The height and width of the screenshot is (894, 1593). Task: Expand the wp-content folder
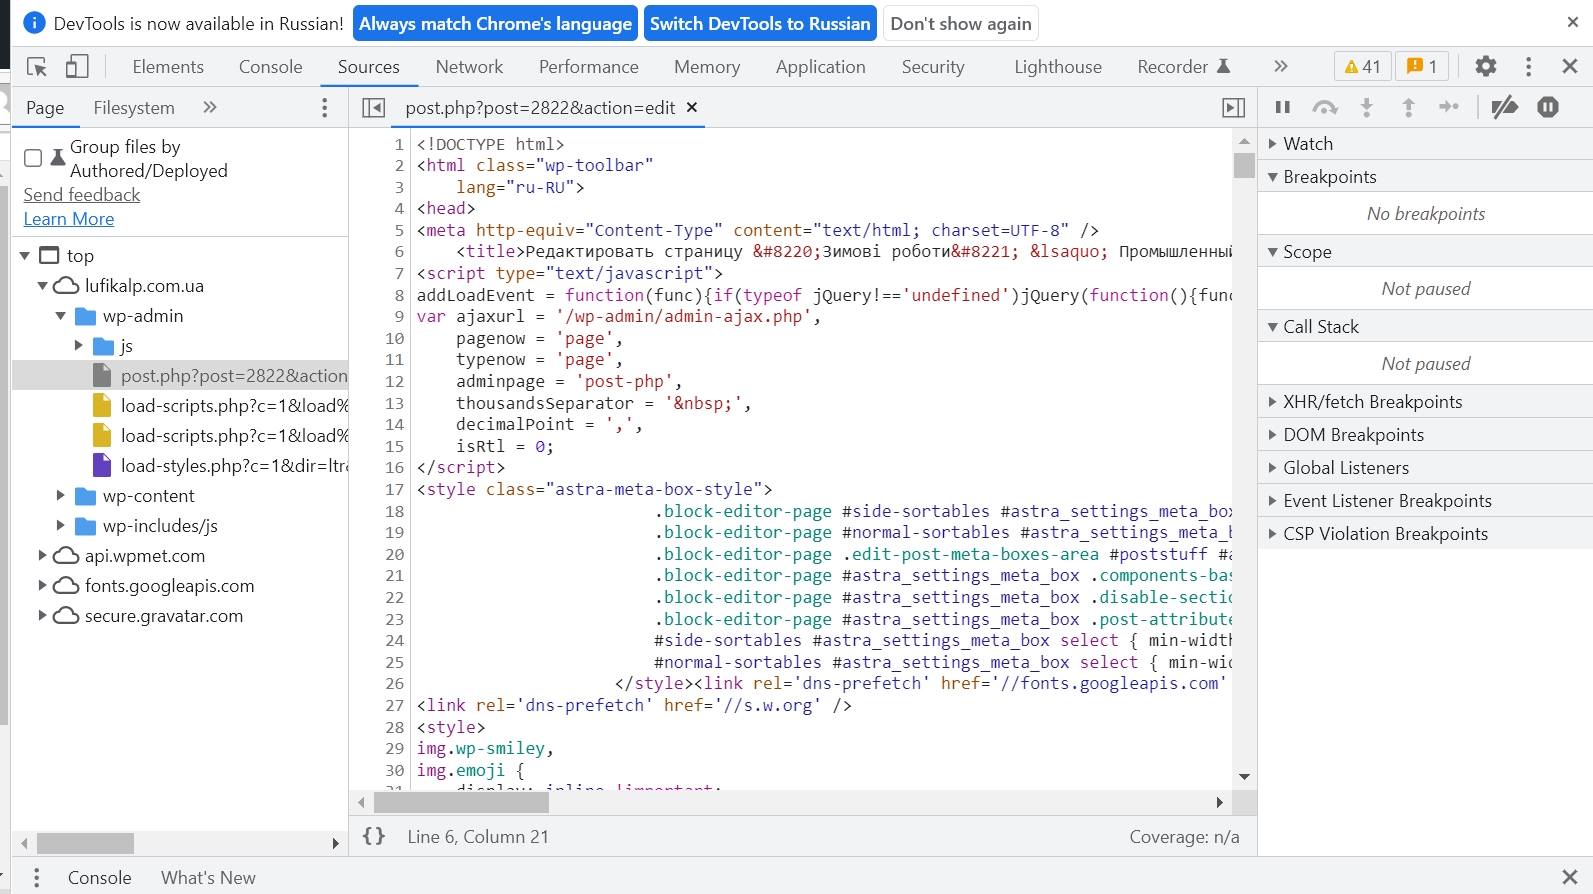(x=60, y=496)
